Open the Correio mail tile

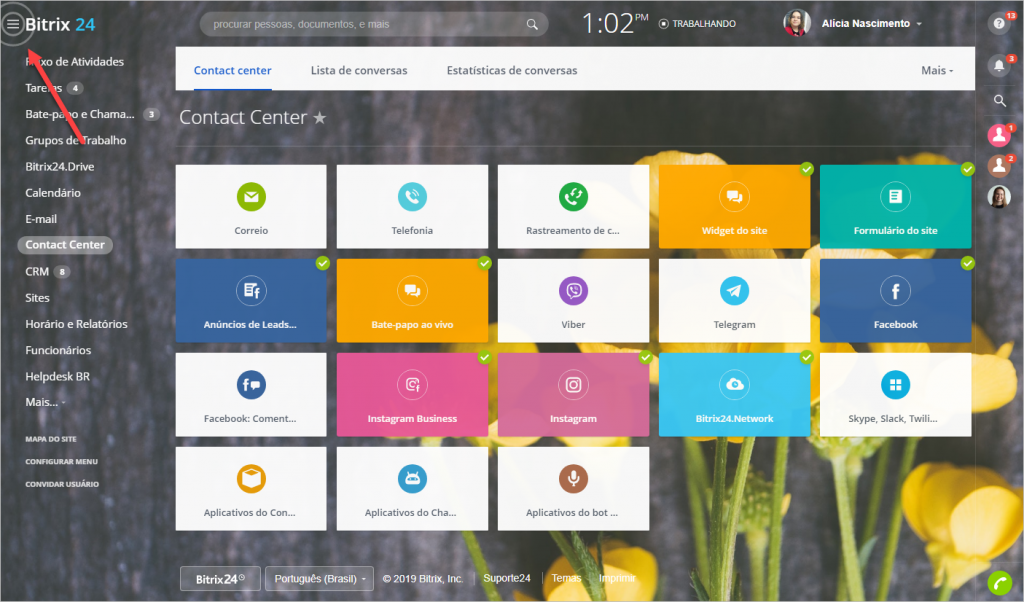(251, 207)
